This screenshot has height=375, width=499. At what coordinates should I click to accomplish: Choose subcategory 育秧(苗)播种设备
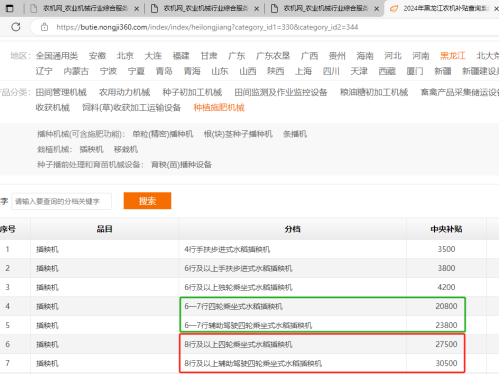pyautogui.click(x=181, y=165)
